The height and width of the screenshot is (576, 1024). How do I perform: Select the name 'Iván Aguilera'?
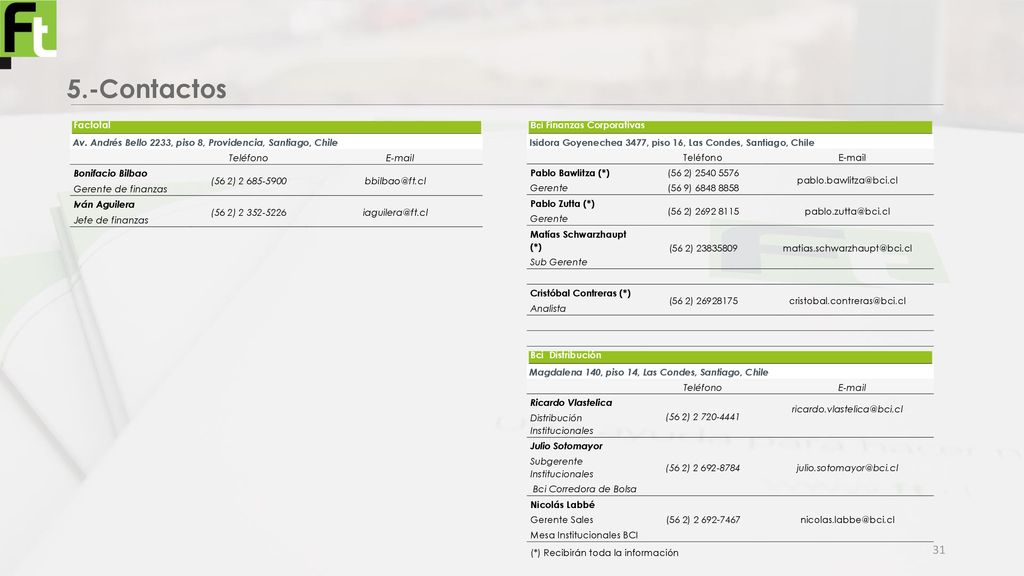[x=104, y=204]
